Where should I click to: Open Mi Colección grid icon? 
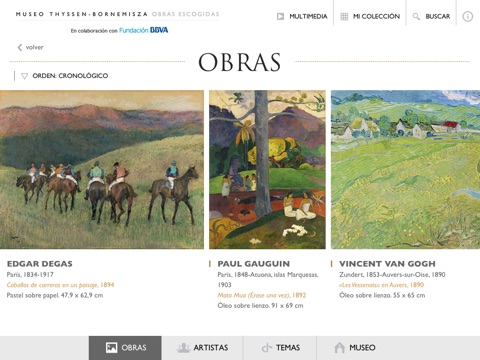click(x=344, y=16)
